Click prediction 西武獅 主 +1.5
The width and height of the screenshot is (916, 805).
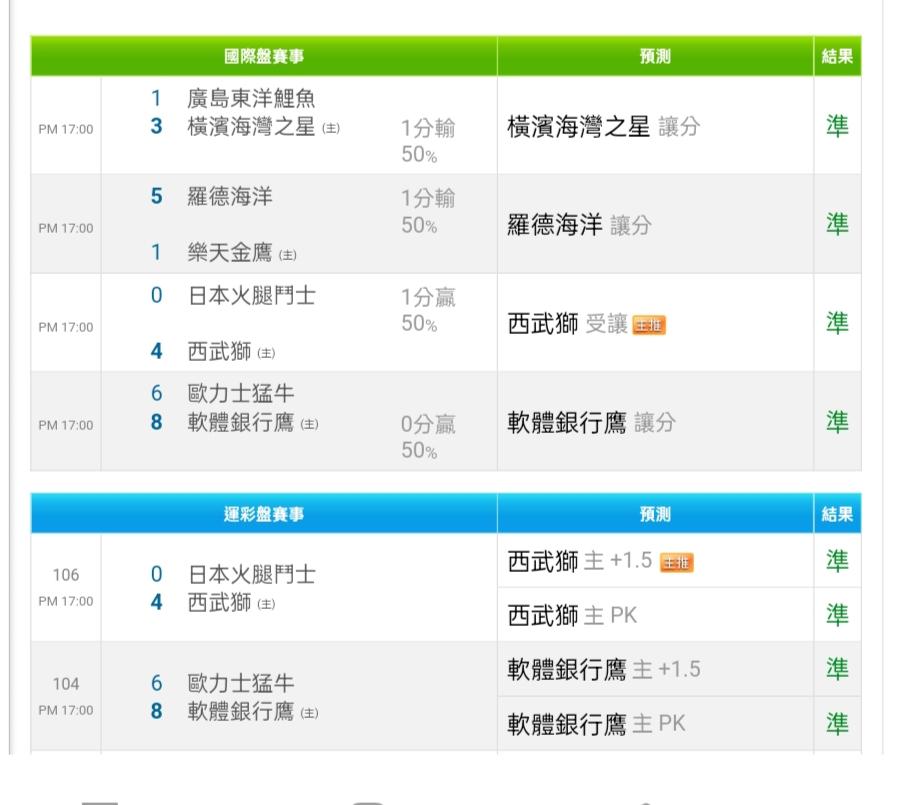pyautogui.click(x=580, y=561)
